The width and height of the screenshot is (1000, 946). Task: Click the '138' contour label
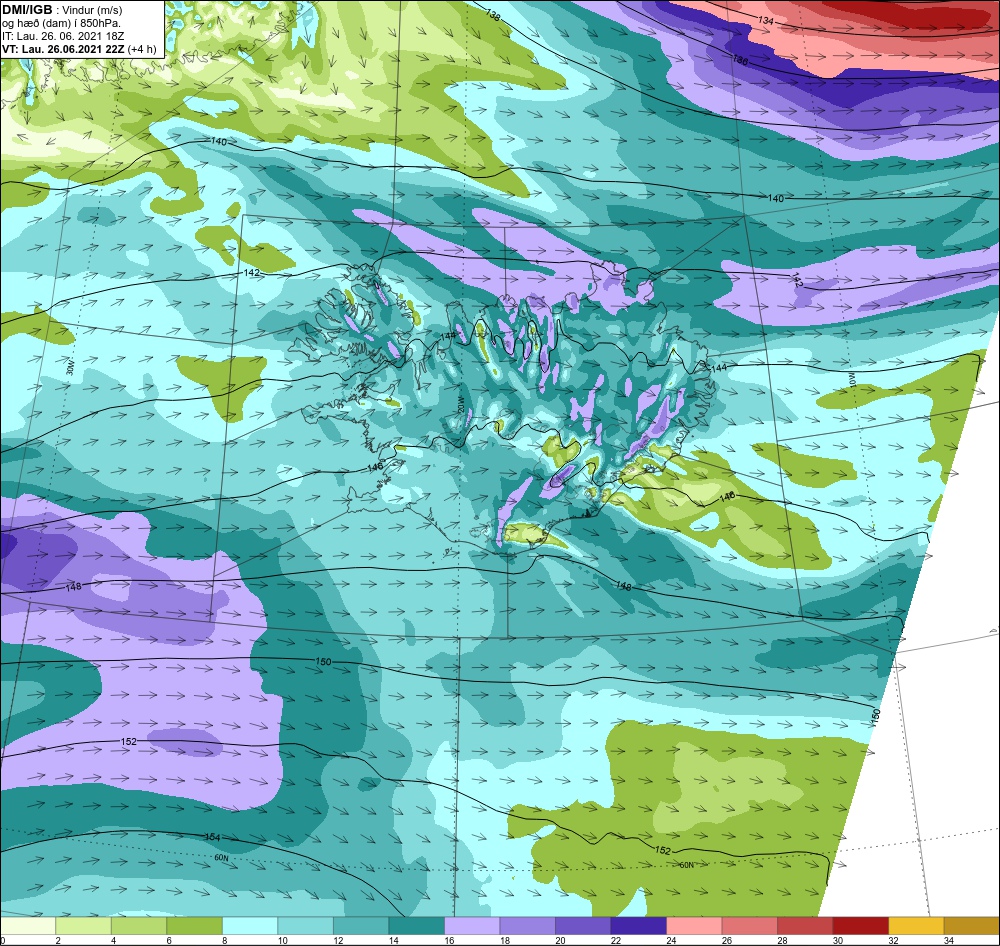[x=492, y=15]
